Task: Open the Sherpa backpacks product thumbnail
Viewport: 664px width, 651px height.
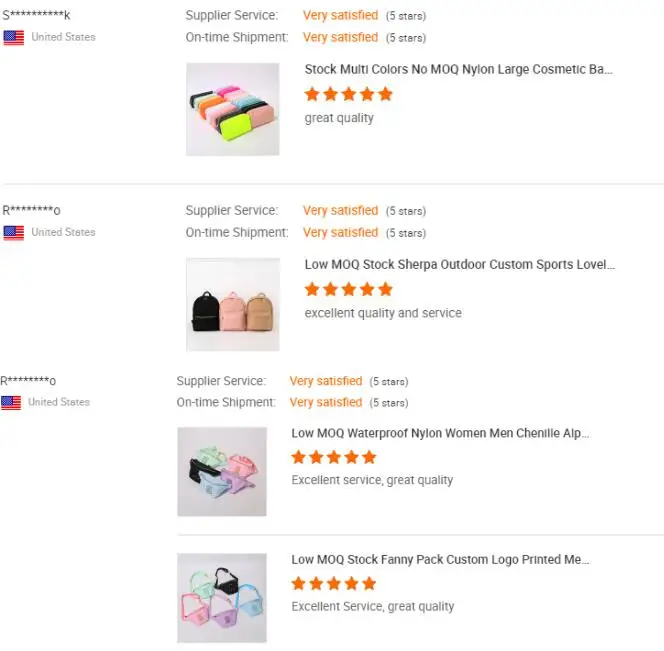Action: click(x=232, y=304)
